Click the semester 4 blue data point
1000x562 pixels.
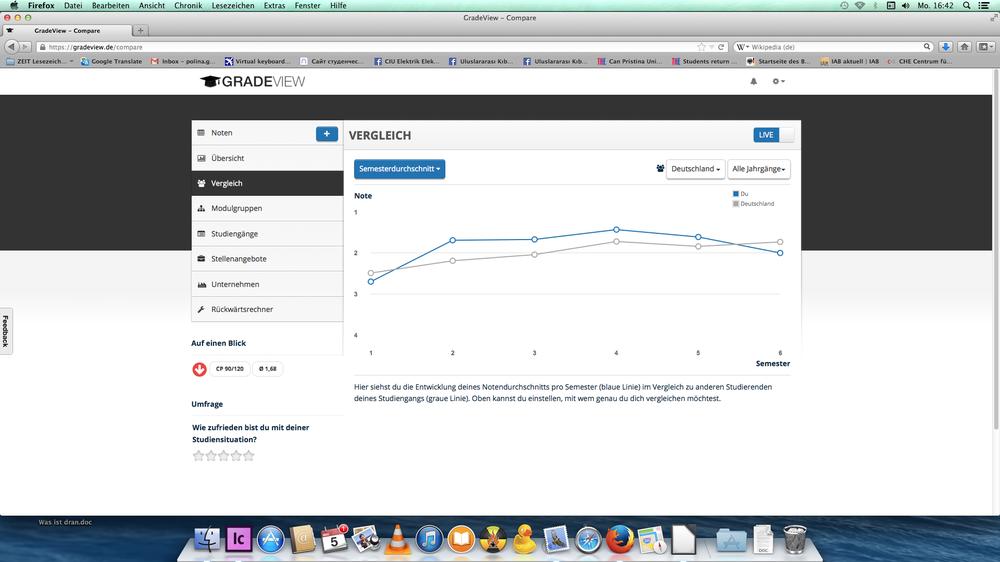(616, 230)
